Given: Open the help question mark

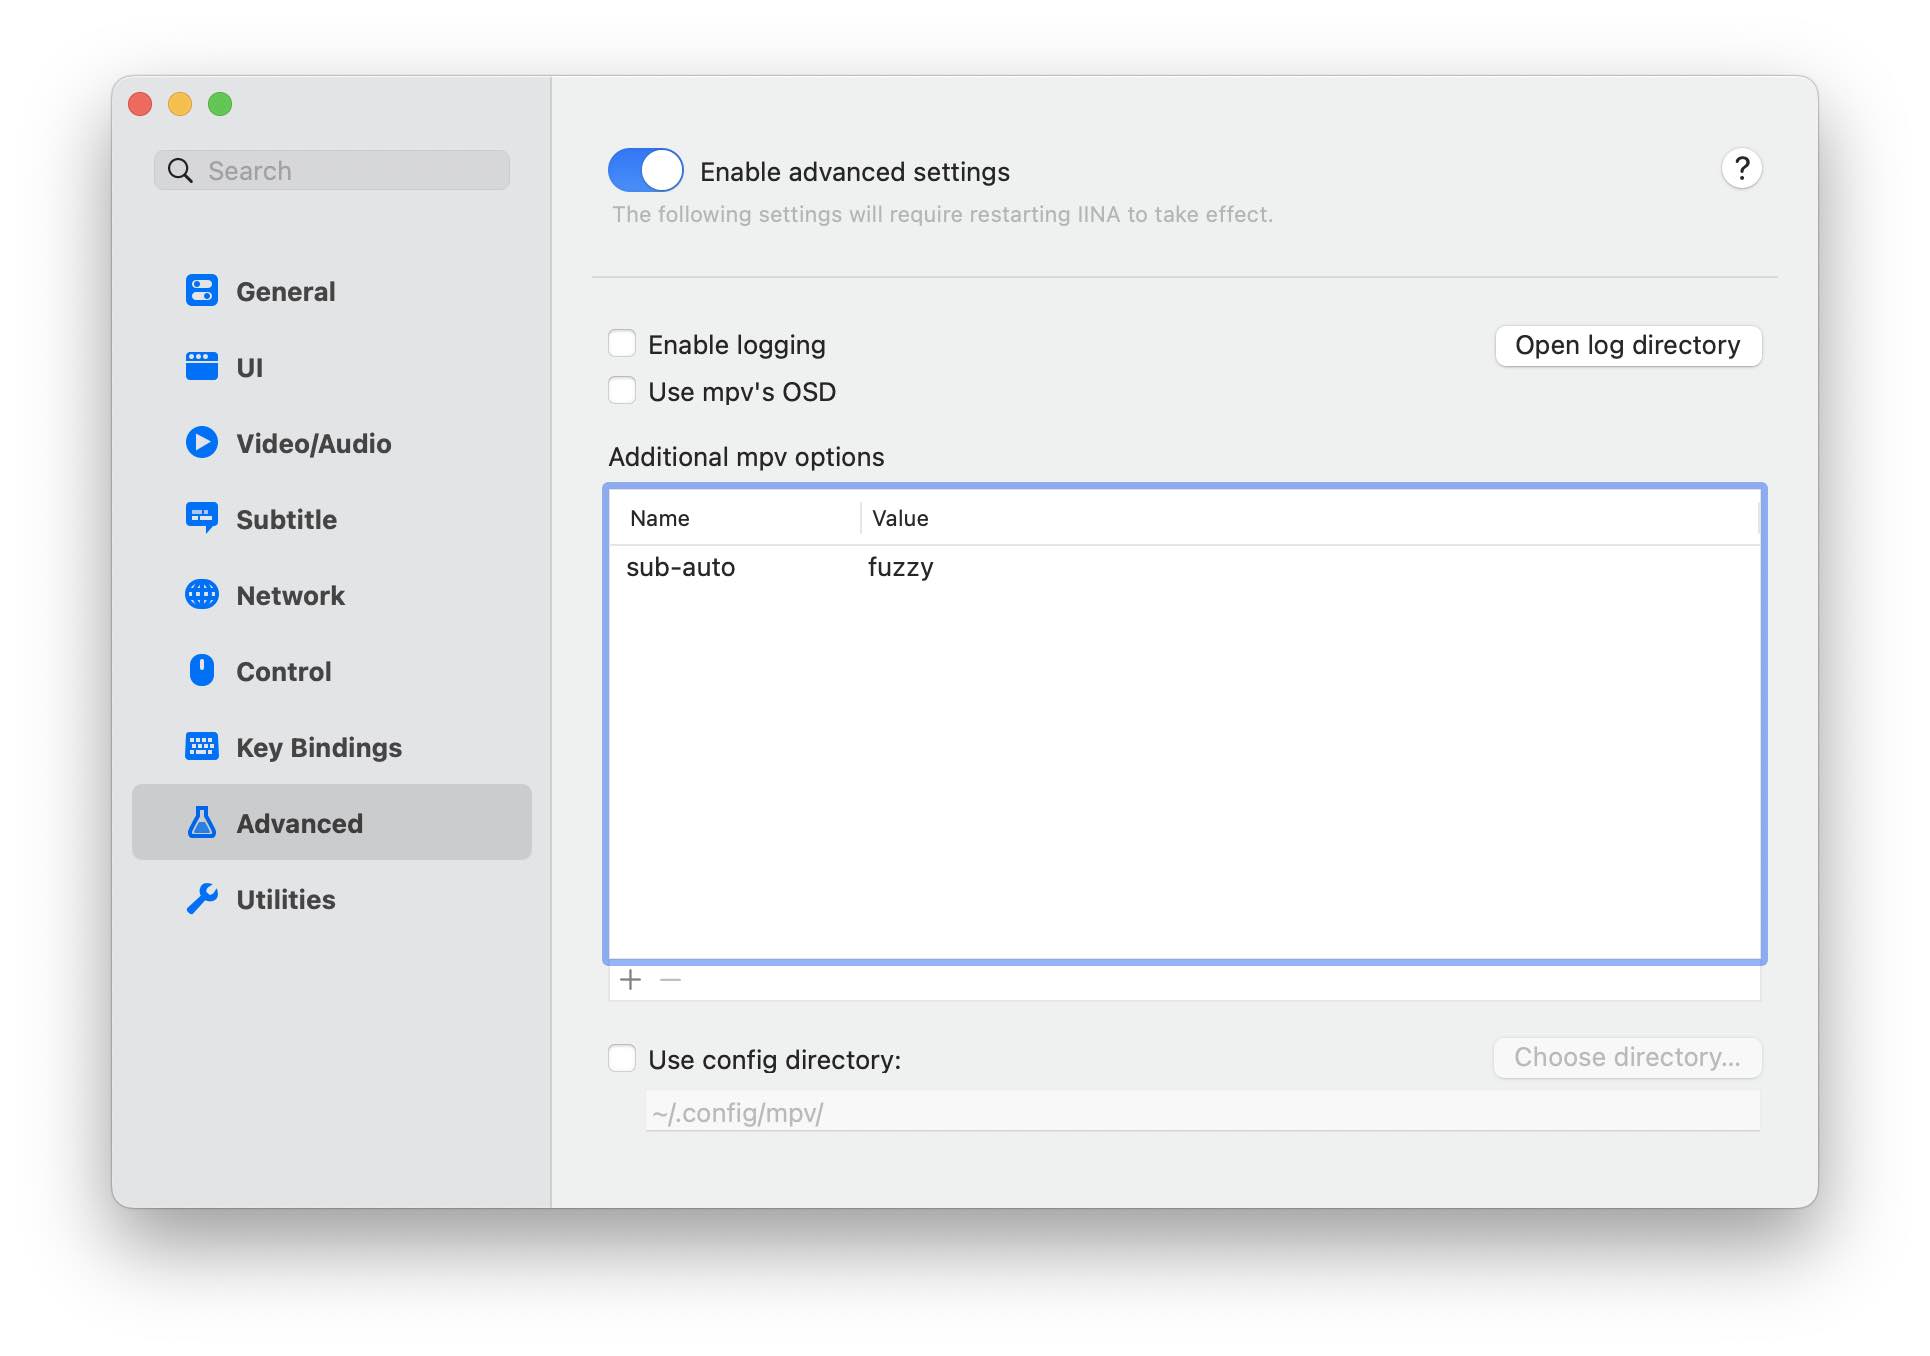Looking at the screenshot, I should coord(1741,168).
